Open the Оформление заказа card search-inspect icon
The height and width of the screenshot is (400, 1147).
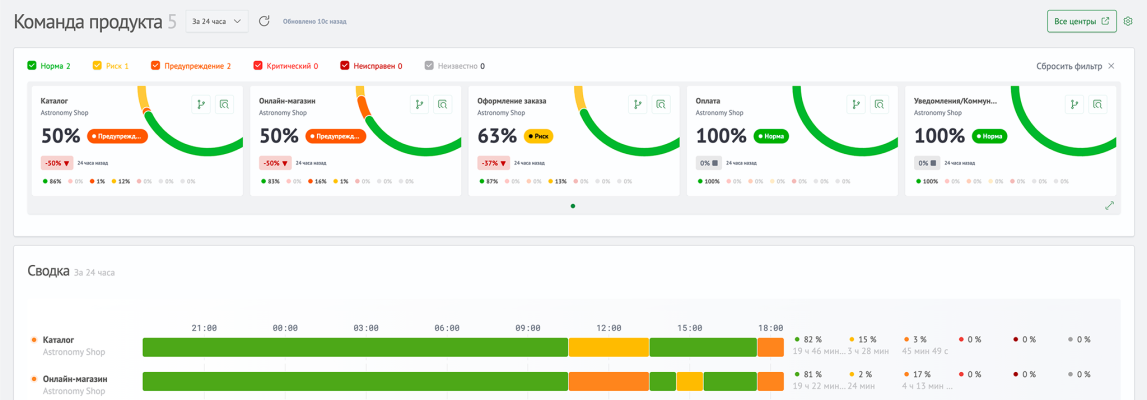point(661,105)
